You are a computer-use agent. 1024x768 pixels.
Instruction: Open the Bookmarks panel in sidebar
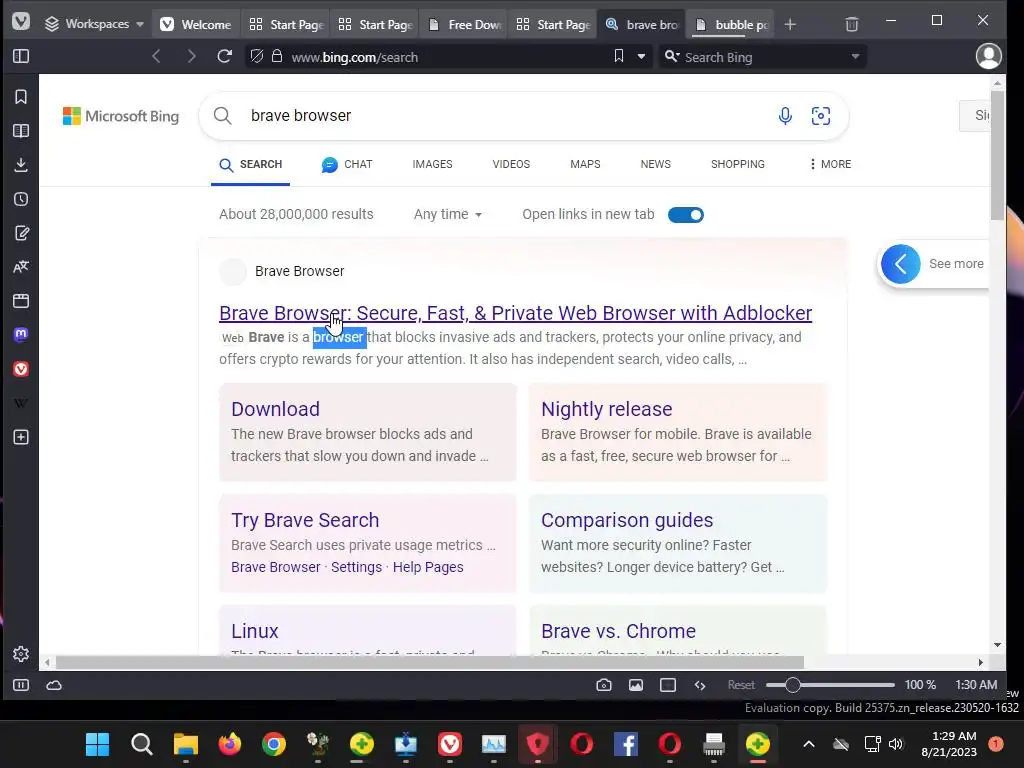(x=21, y=97)
